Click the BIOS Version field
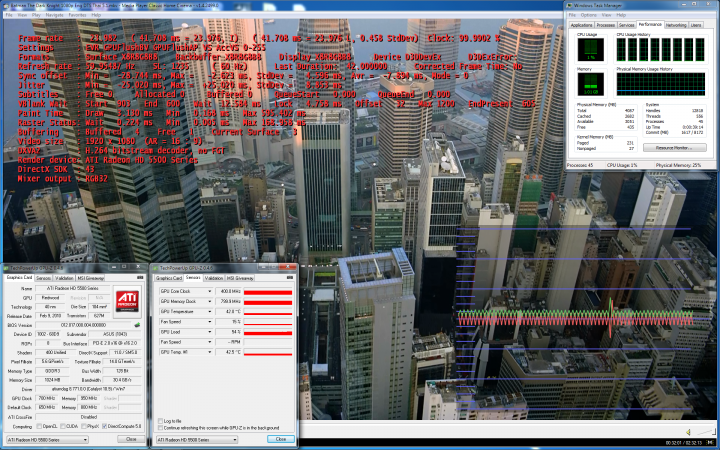720x450 pixels. tap(84, 325)
